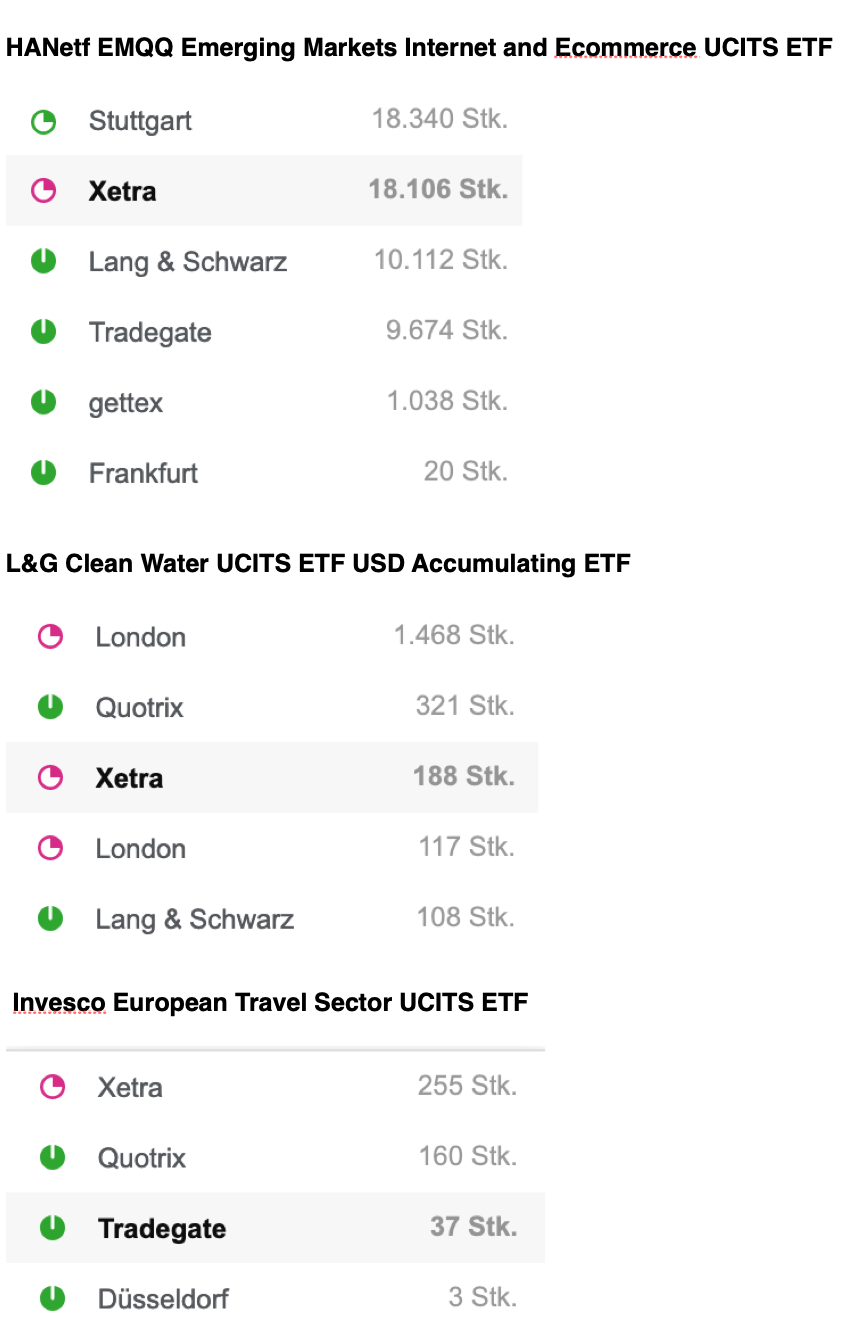Click the green status icon beside Stuttgart

(x=44, y=122)
